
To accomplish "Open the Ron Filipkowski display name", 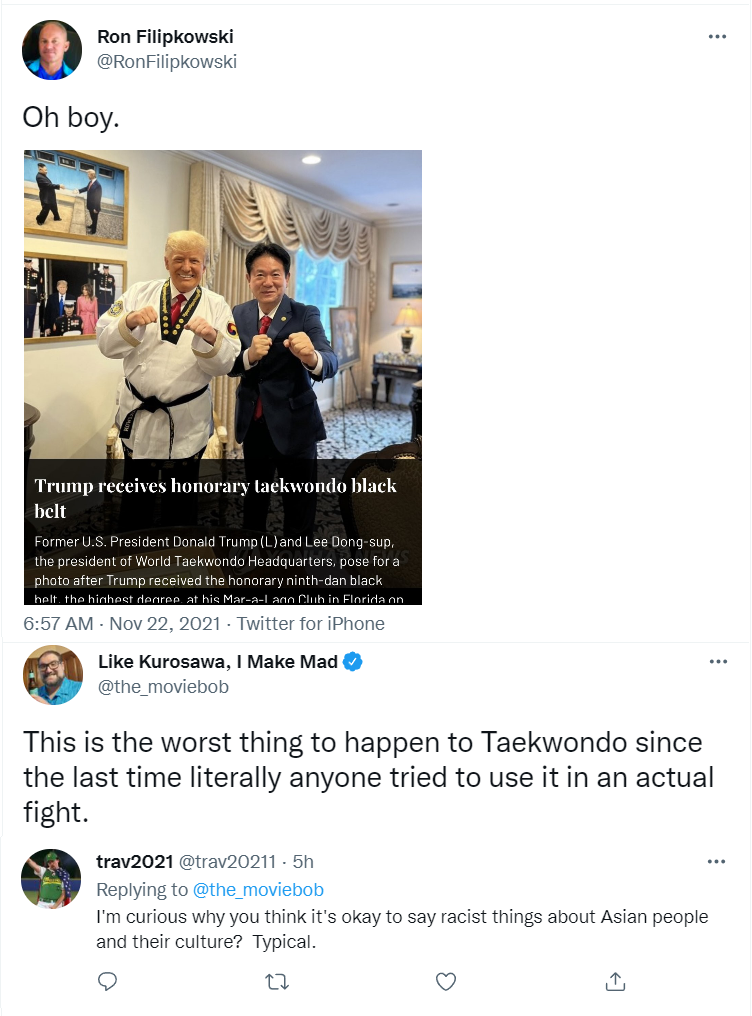I will click(x=165, y=37).
